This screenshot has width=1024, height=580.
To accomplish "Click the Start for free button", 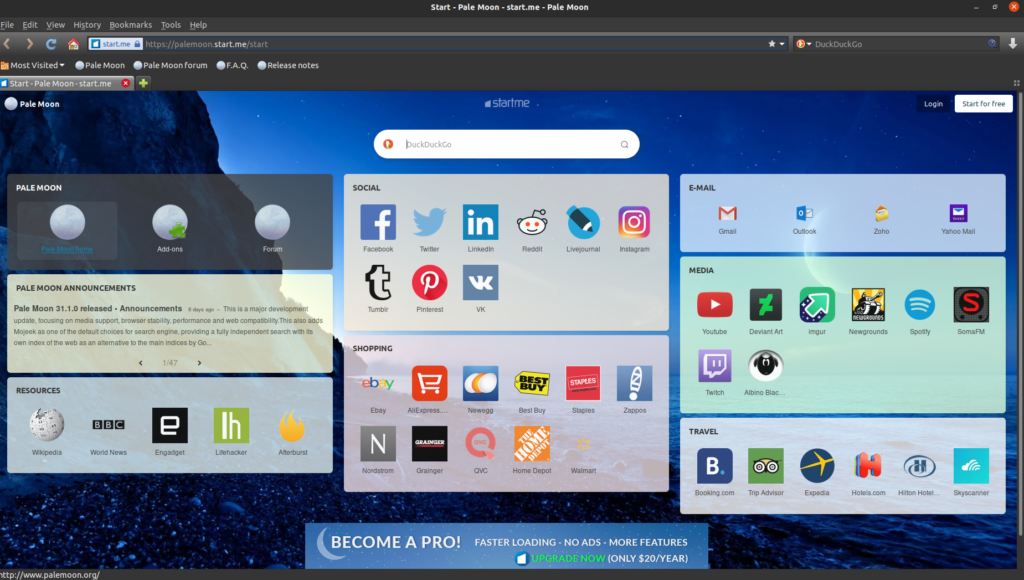I will [984, 104].
